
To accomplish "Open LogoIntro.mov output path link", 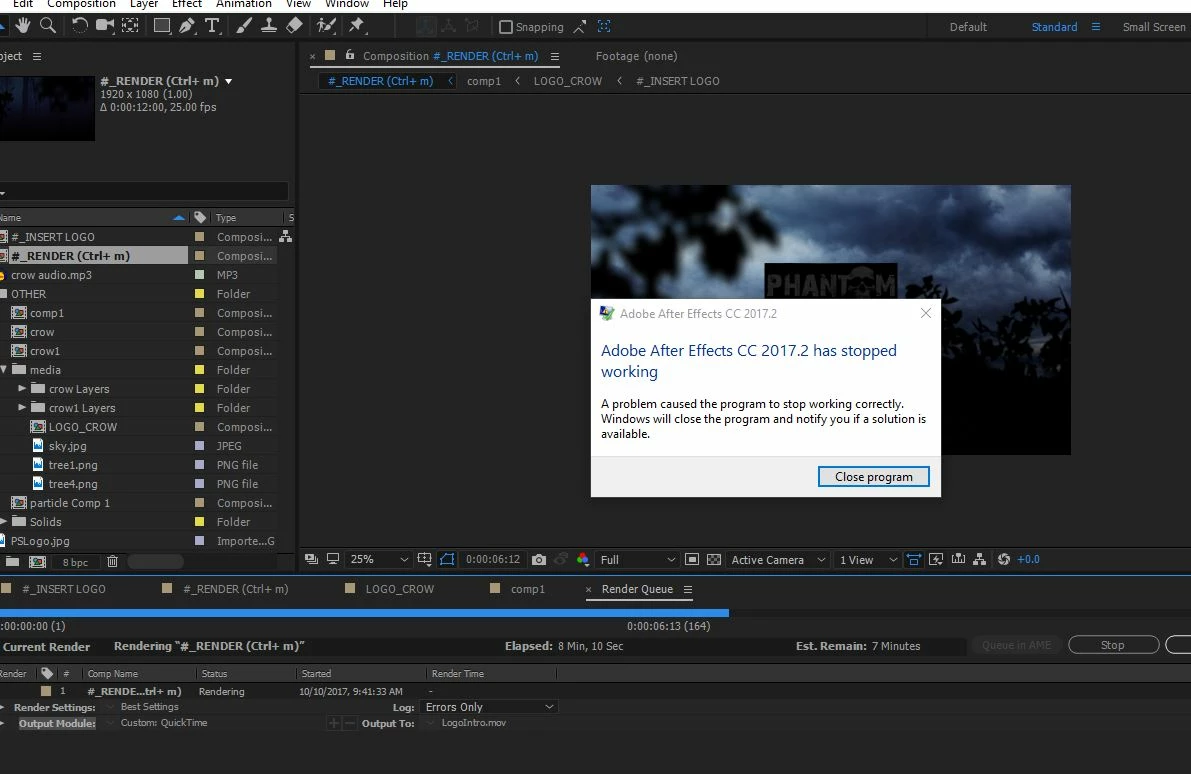I will [473, 723].
